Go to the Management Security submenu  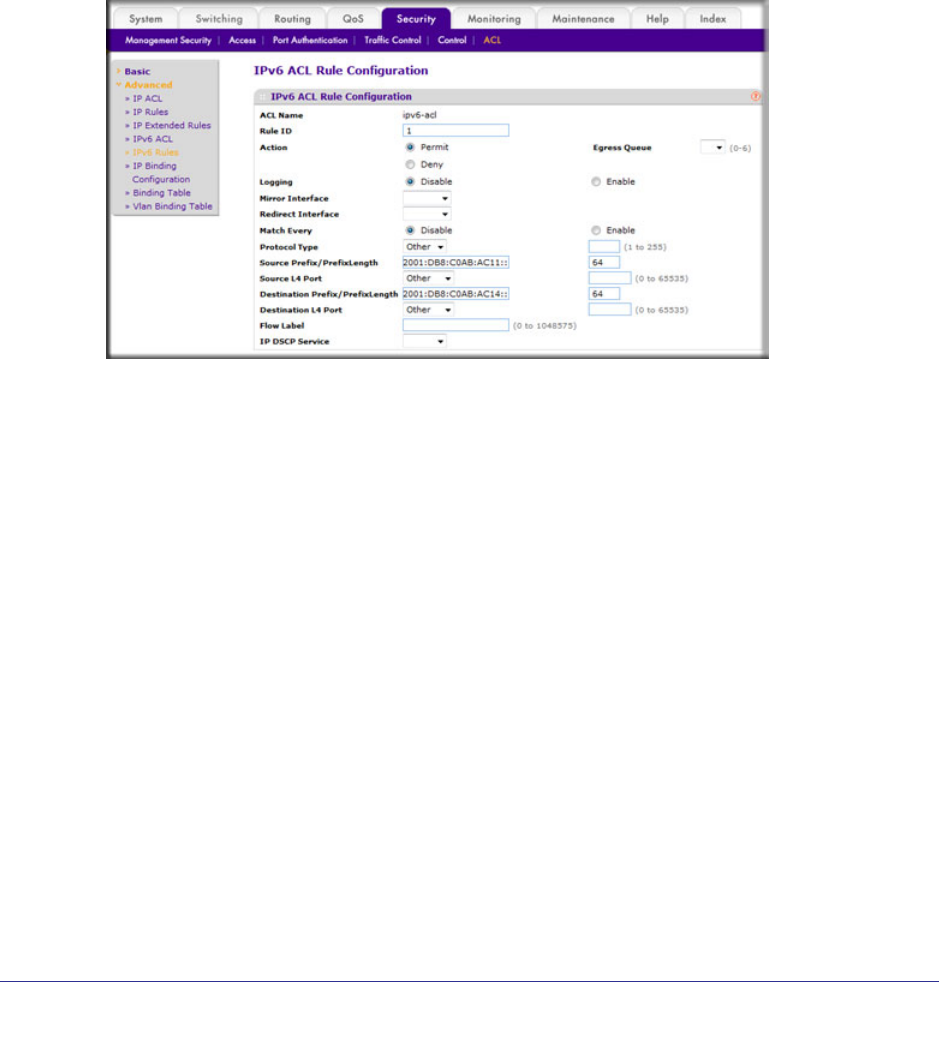tap(168, 40)
